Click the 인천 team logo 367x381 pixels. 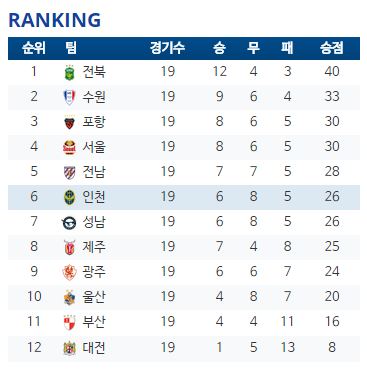point(70,197)
